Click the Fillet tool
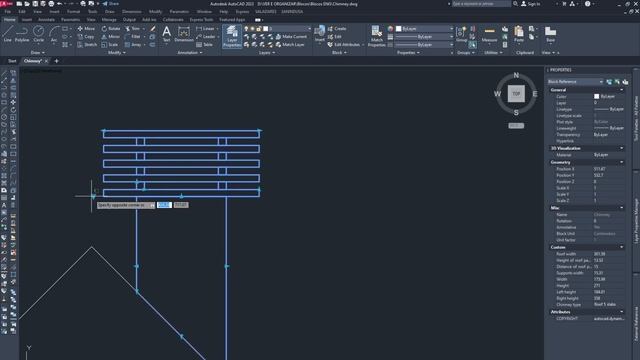Image resolution: width=640 pixels, height=360 pixels. [x=133, y=37]
